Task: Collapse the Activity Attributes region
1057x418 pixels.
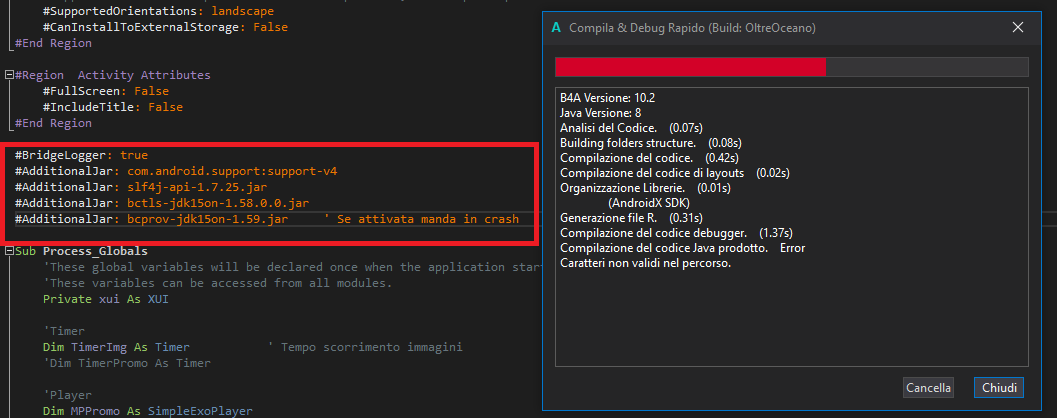Action: pos(9,75)
